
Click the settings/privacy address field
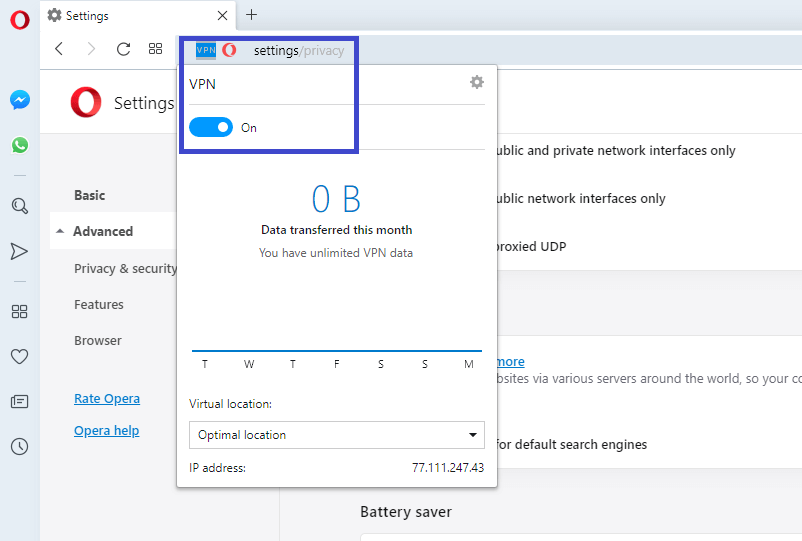[299, 50]
